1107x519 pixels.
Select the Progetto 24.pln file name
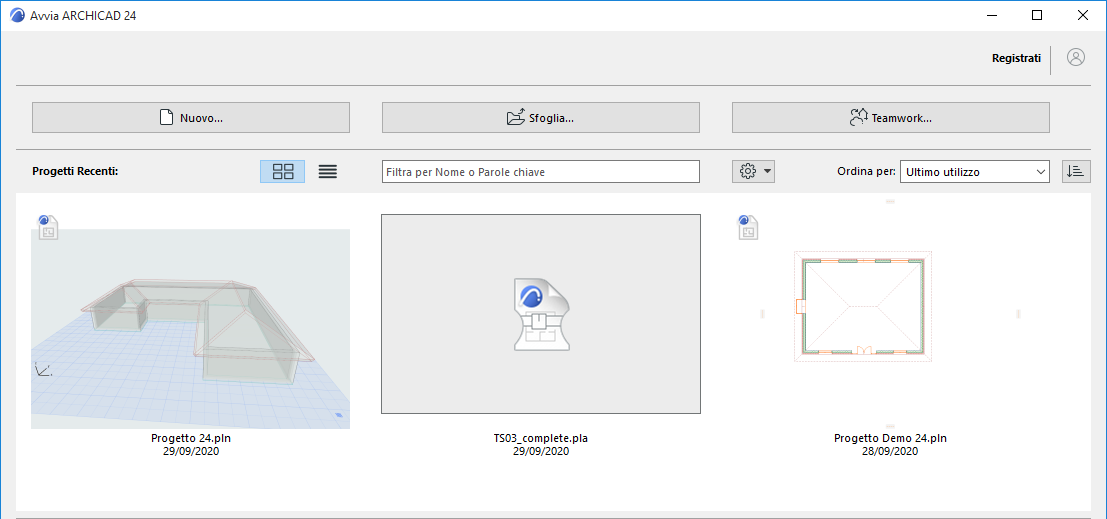coord(191,439)
